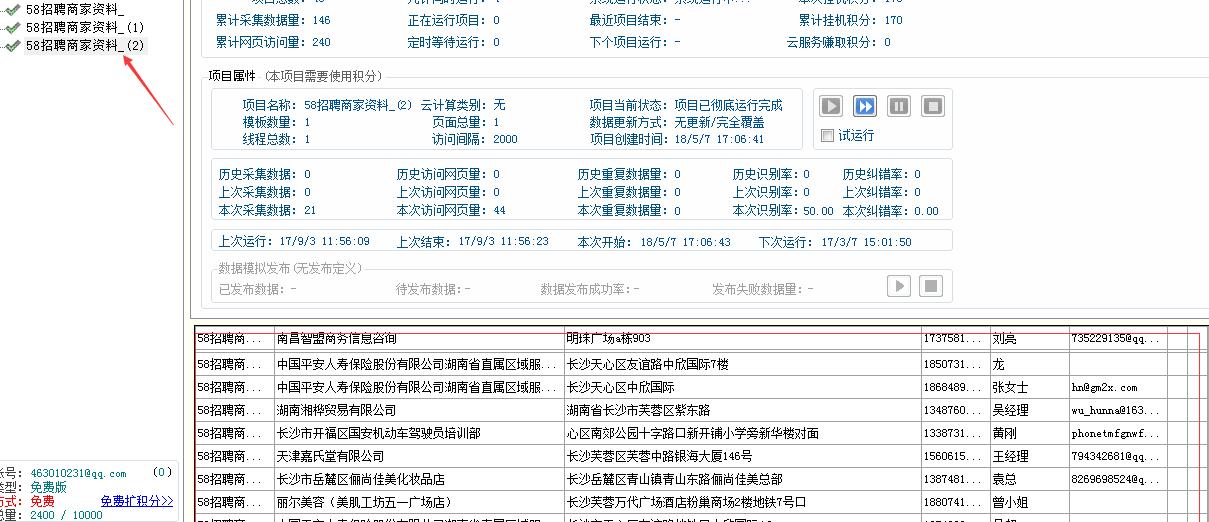Select the 湖南湘桦贸易有限公司 row
The height and width of the screenshot is (522, 1209).
(336, 410)
